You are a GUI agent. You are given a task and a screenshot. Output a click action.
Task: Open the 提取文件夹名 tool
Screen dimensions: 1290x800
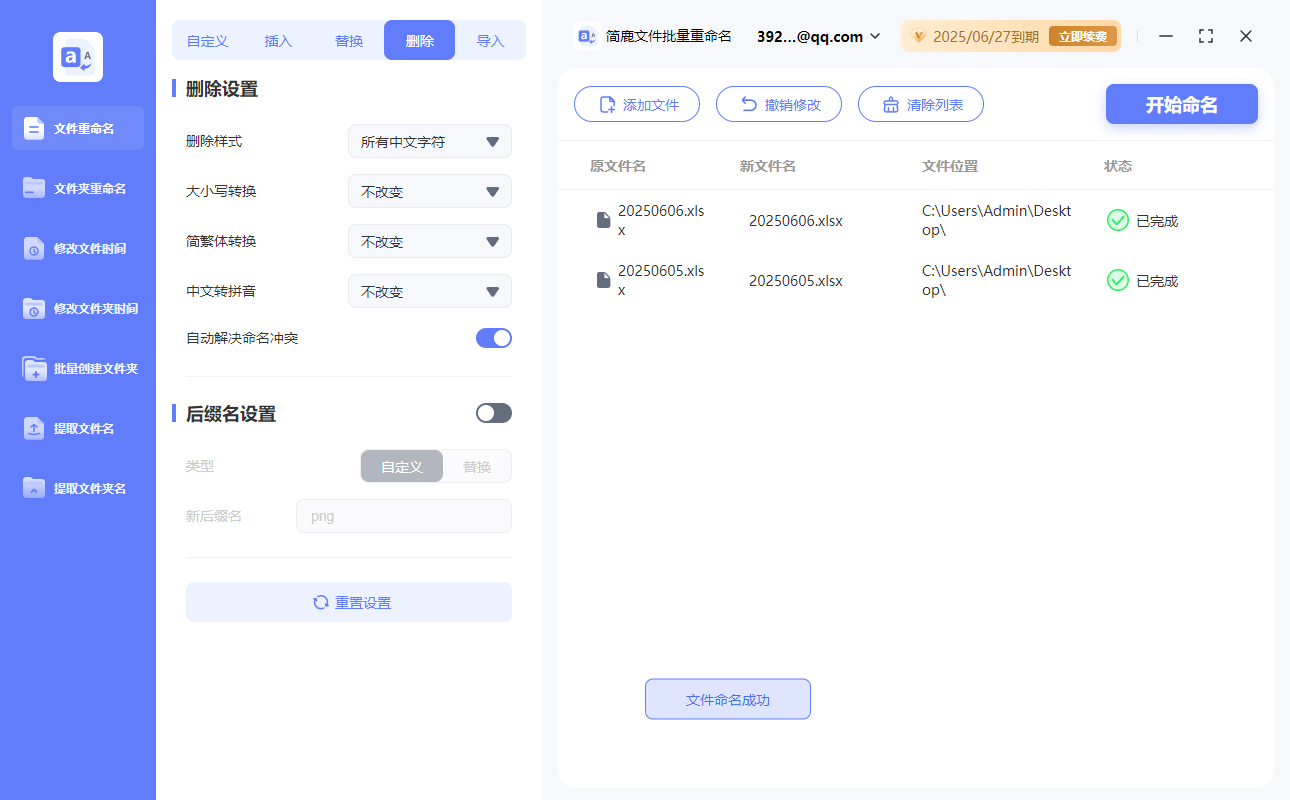pyautogui.click(x=77, y=488)
